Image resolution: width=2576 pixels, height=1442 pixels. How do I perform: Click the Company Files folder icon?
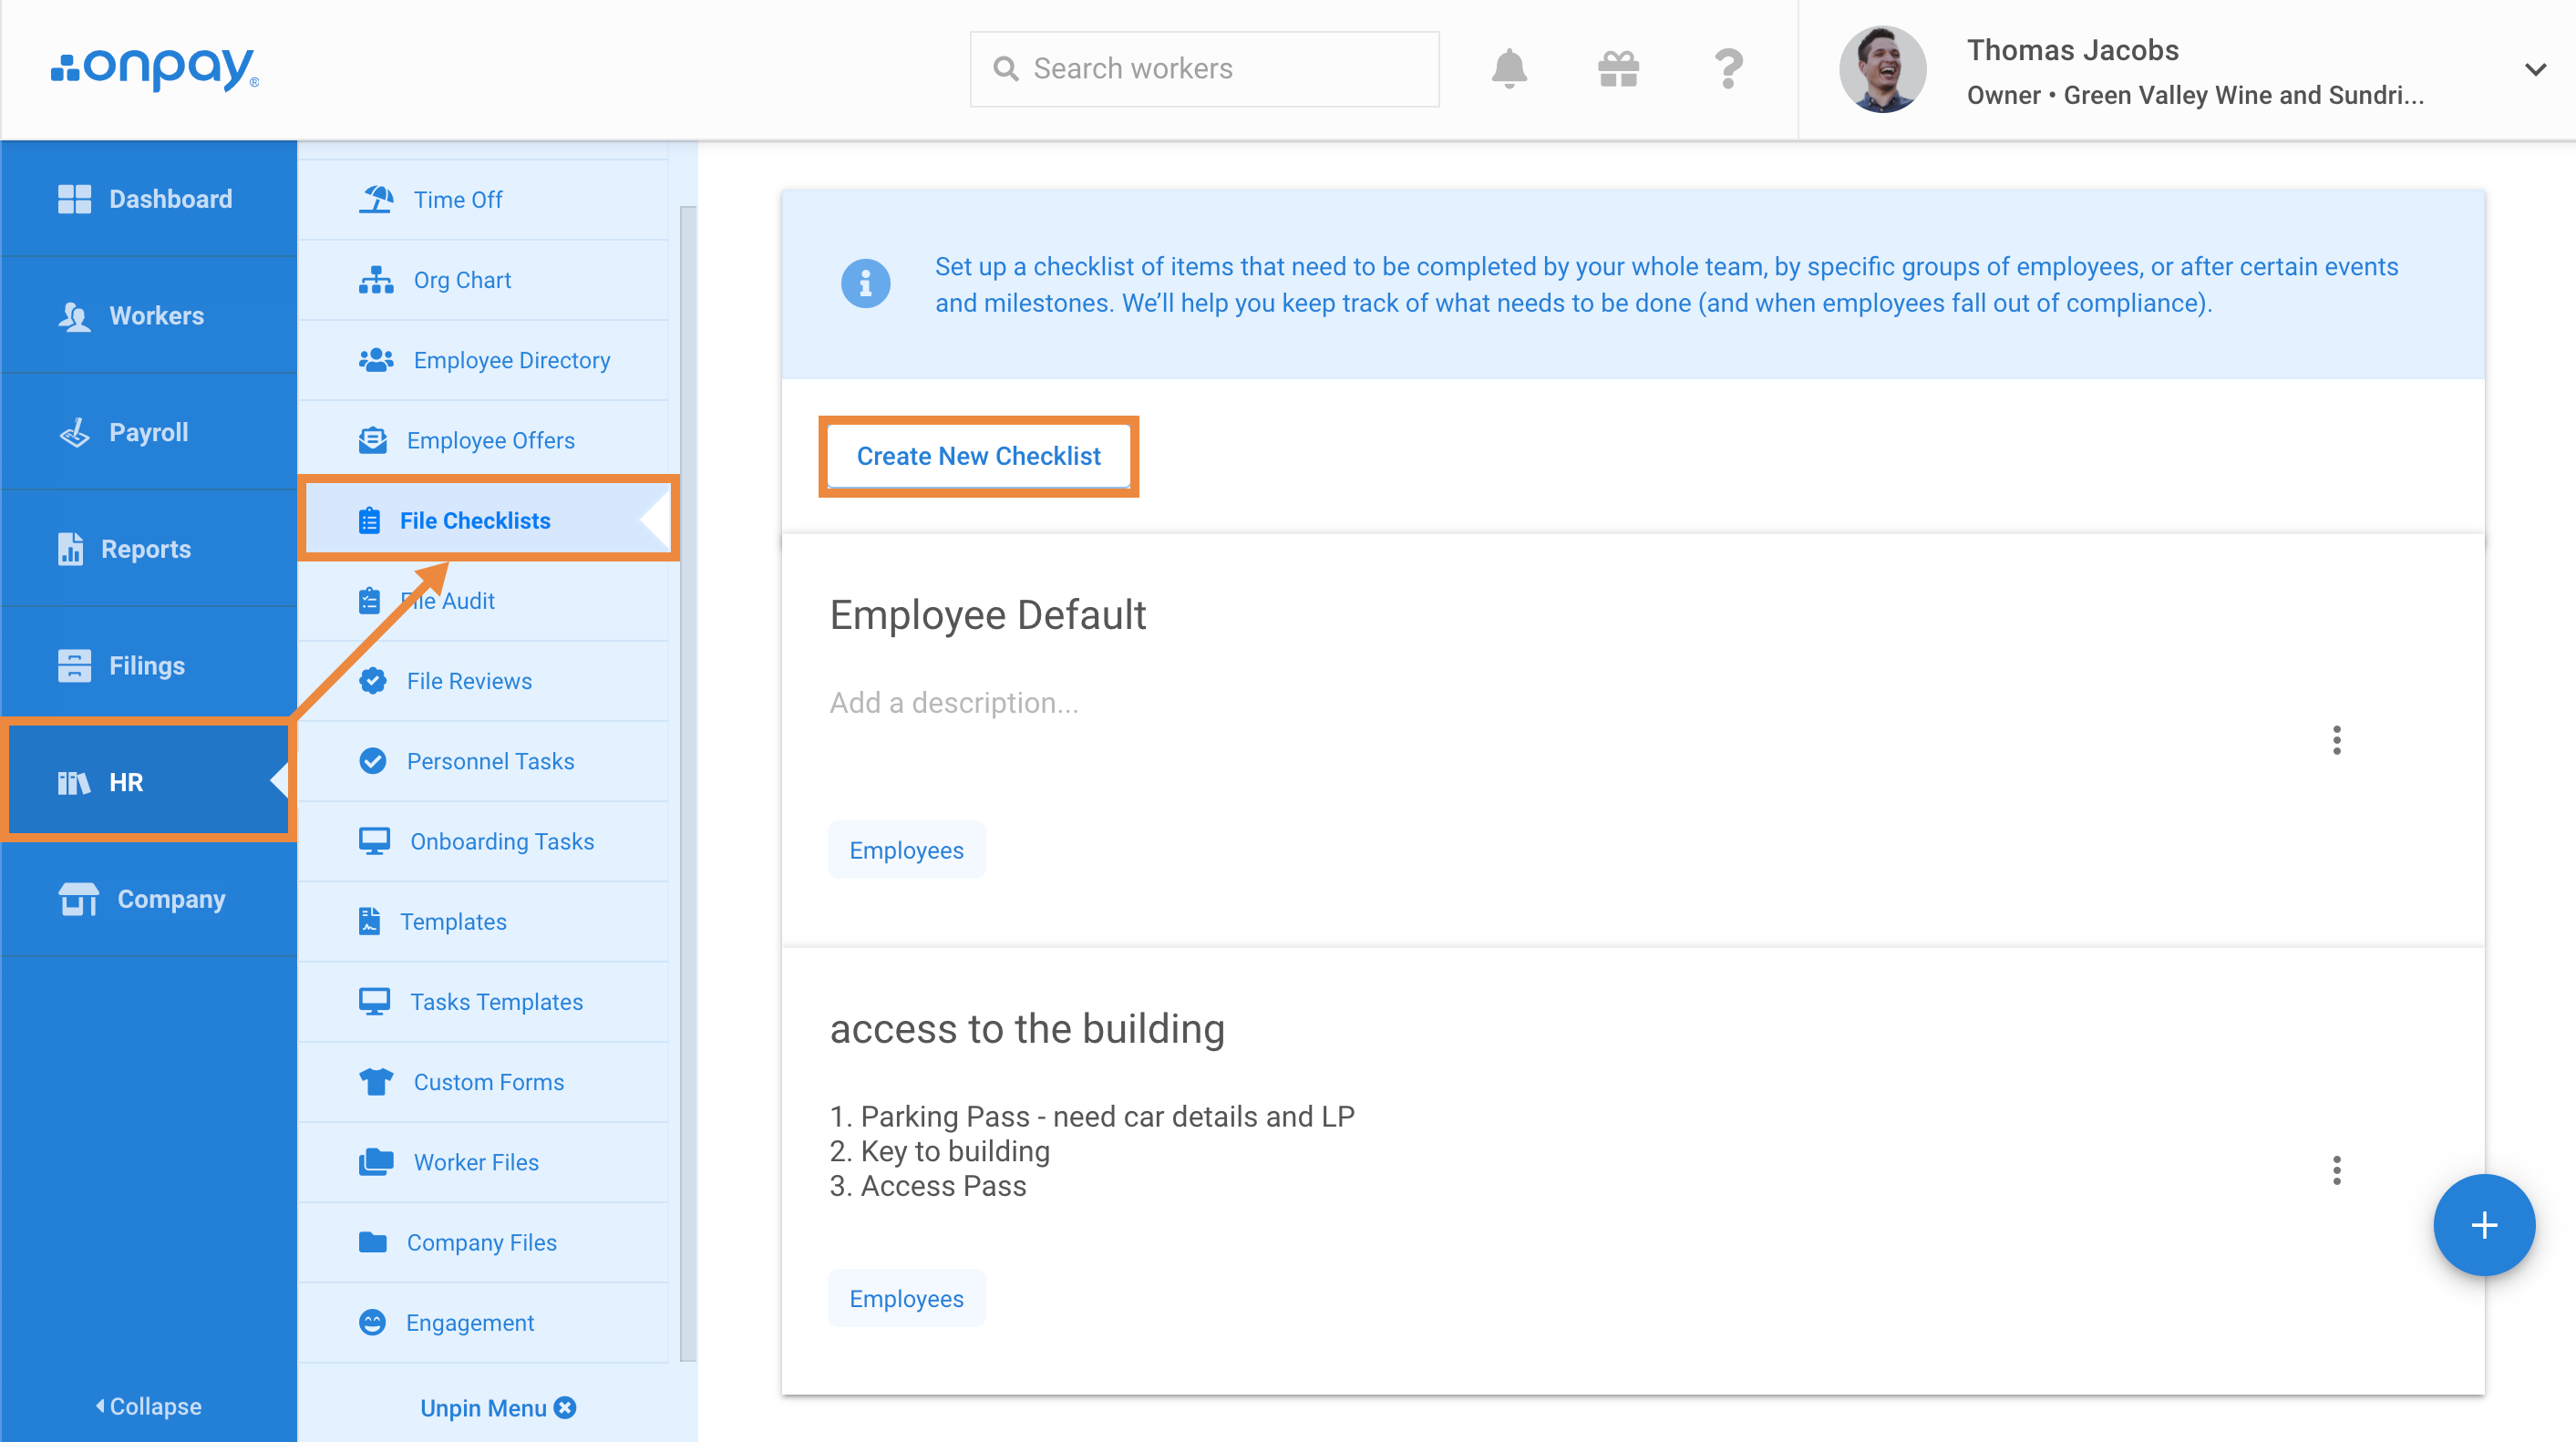(373, 1242)
